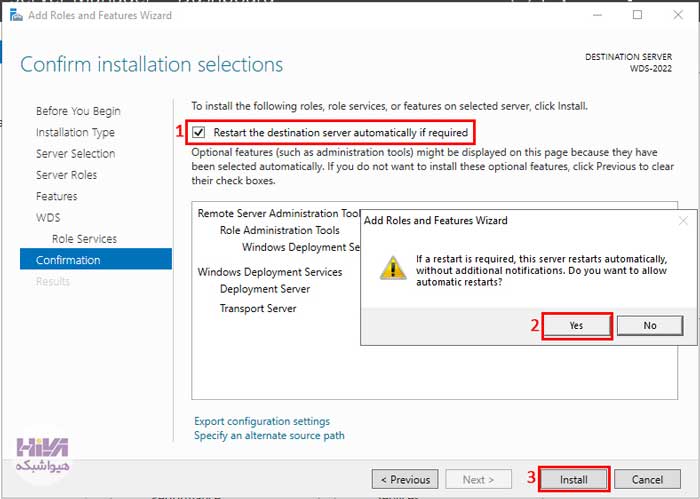Open Export configuration settings link
The width and height of the screenshot is (700, 499).
pyautogui.click(x=262, y=421)
